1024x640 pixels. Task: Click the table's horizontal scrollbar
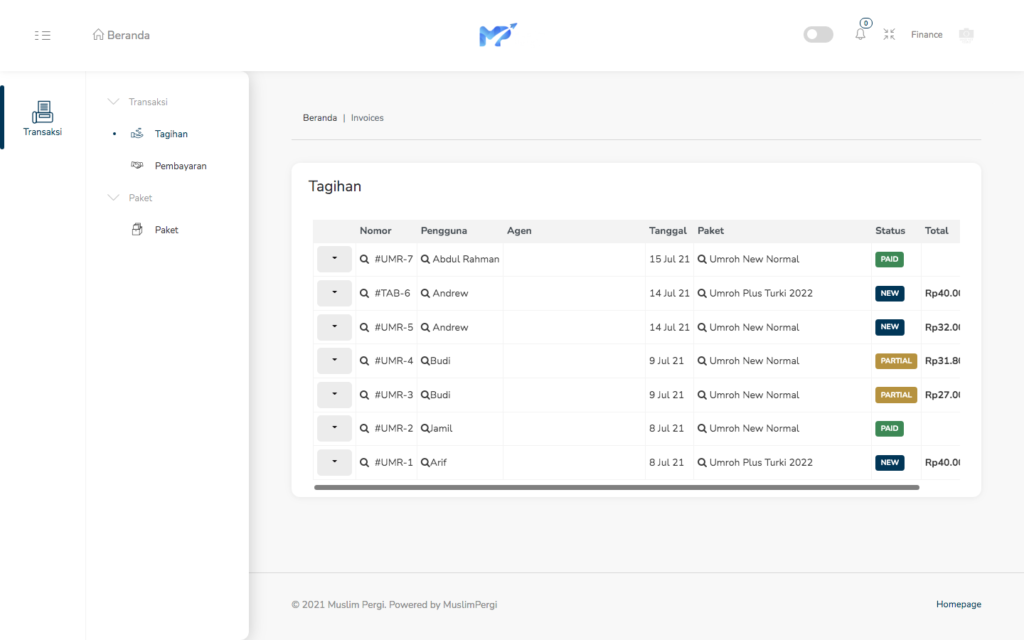coord(616,487)
